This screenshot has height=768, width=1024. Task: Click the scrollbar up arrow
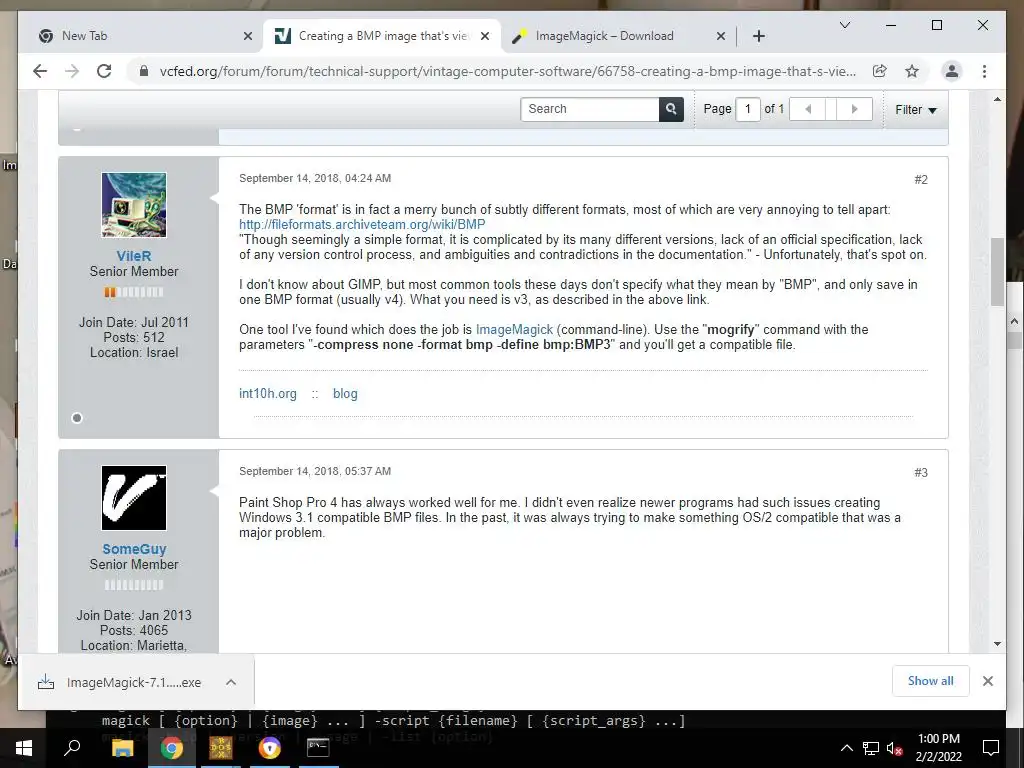[x=997, y=99]
